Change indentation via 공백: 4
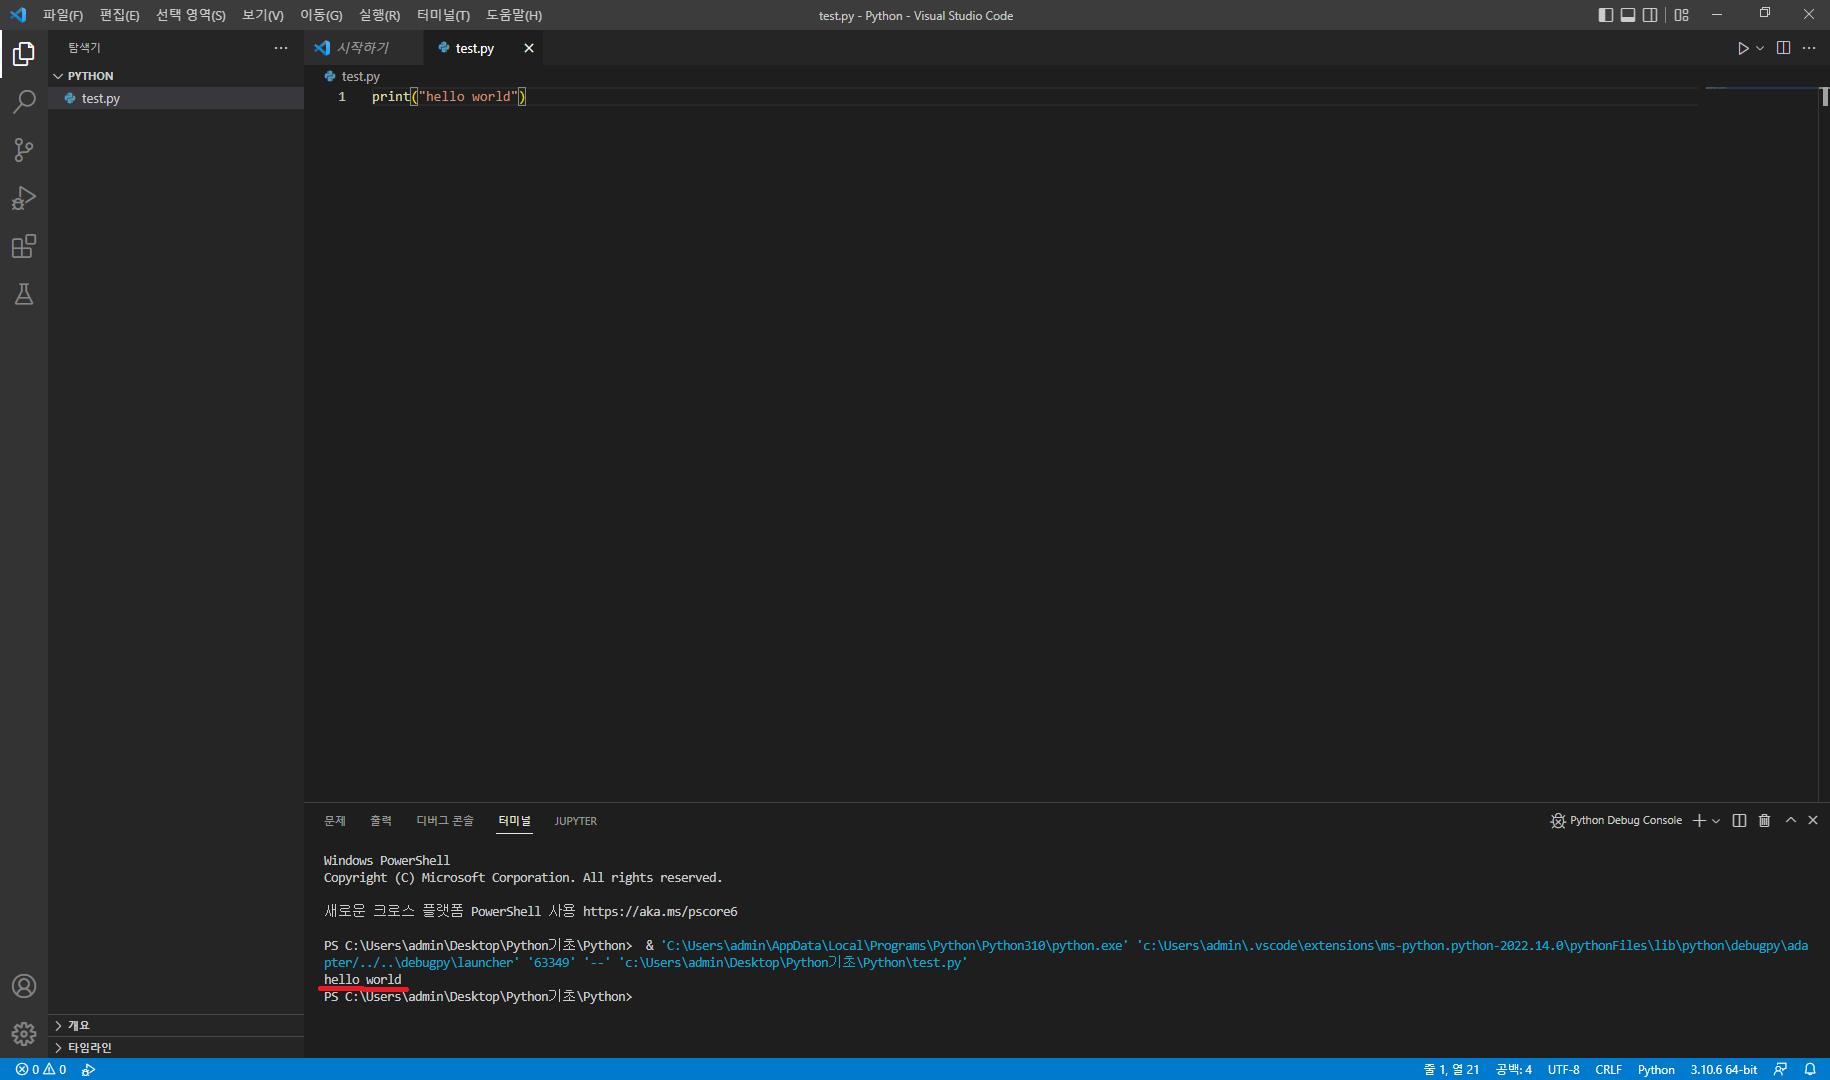The height and width of the screenshot is (1080, 1830). tap(1514, 1069)
